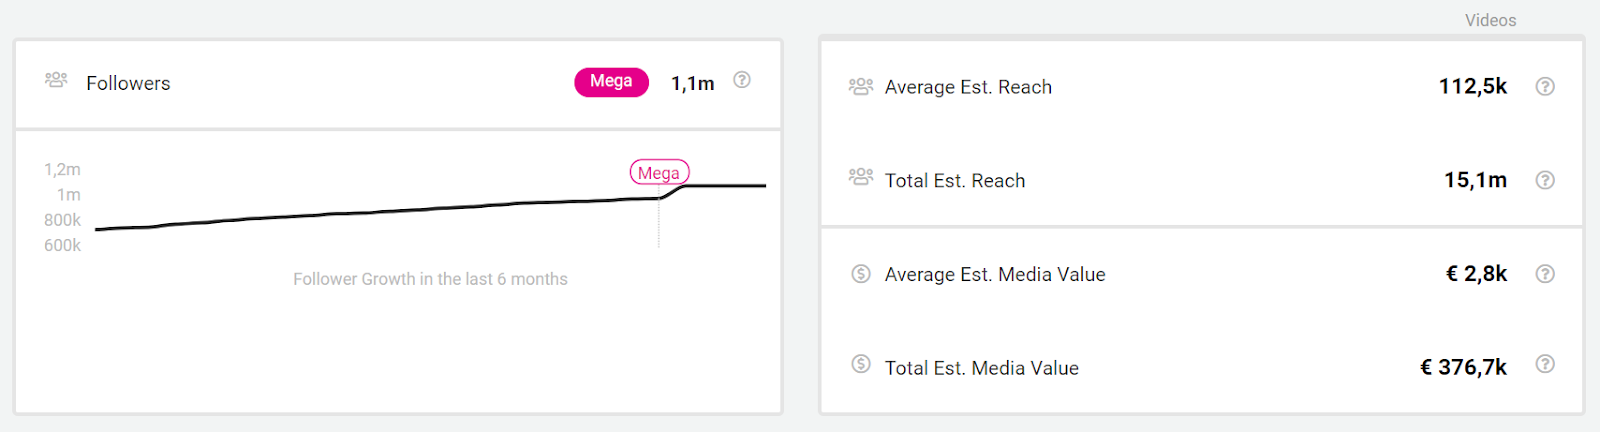
Task: Click the Total Est. Media Value dollar icon
Action: [x=860, y=364]
